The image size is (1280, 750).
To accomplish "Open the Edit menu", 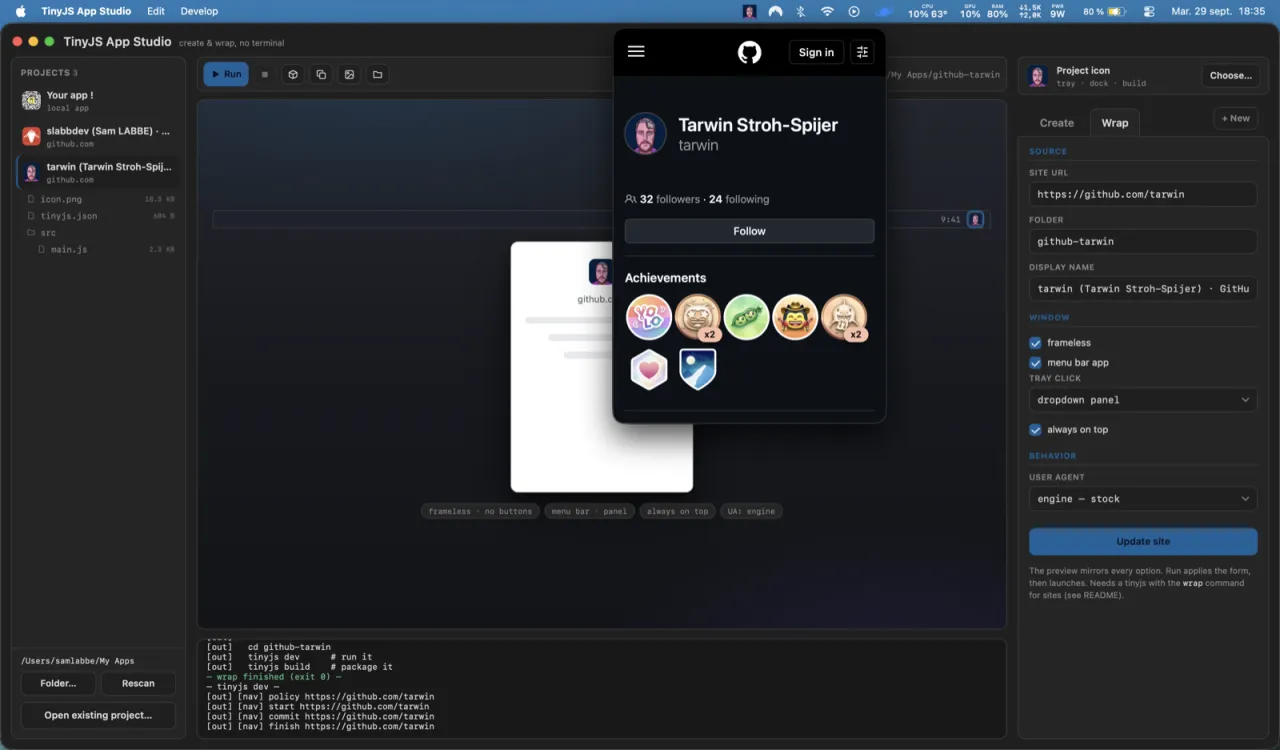I will [156, 11].
